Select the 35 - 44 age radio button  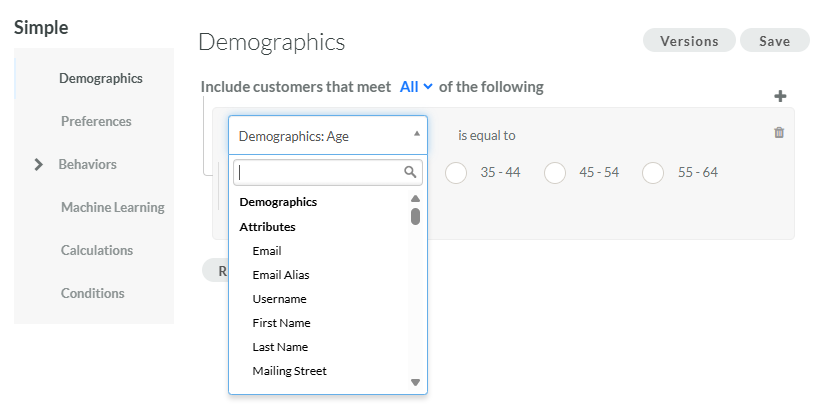coord(456,173)
